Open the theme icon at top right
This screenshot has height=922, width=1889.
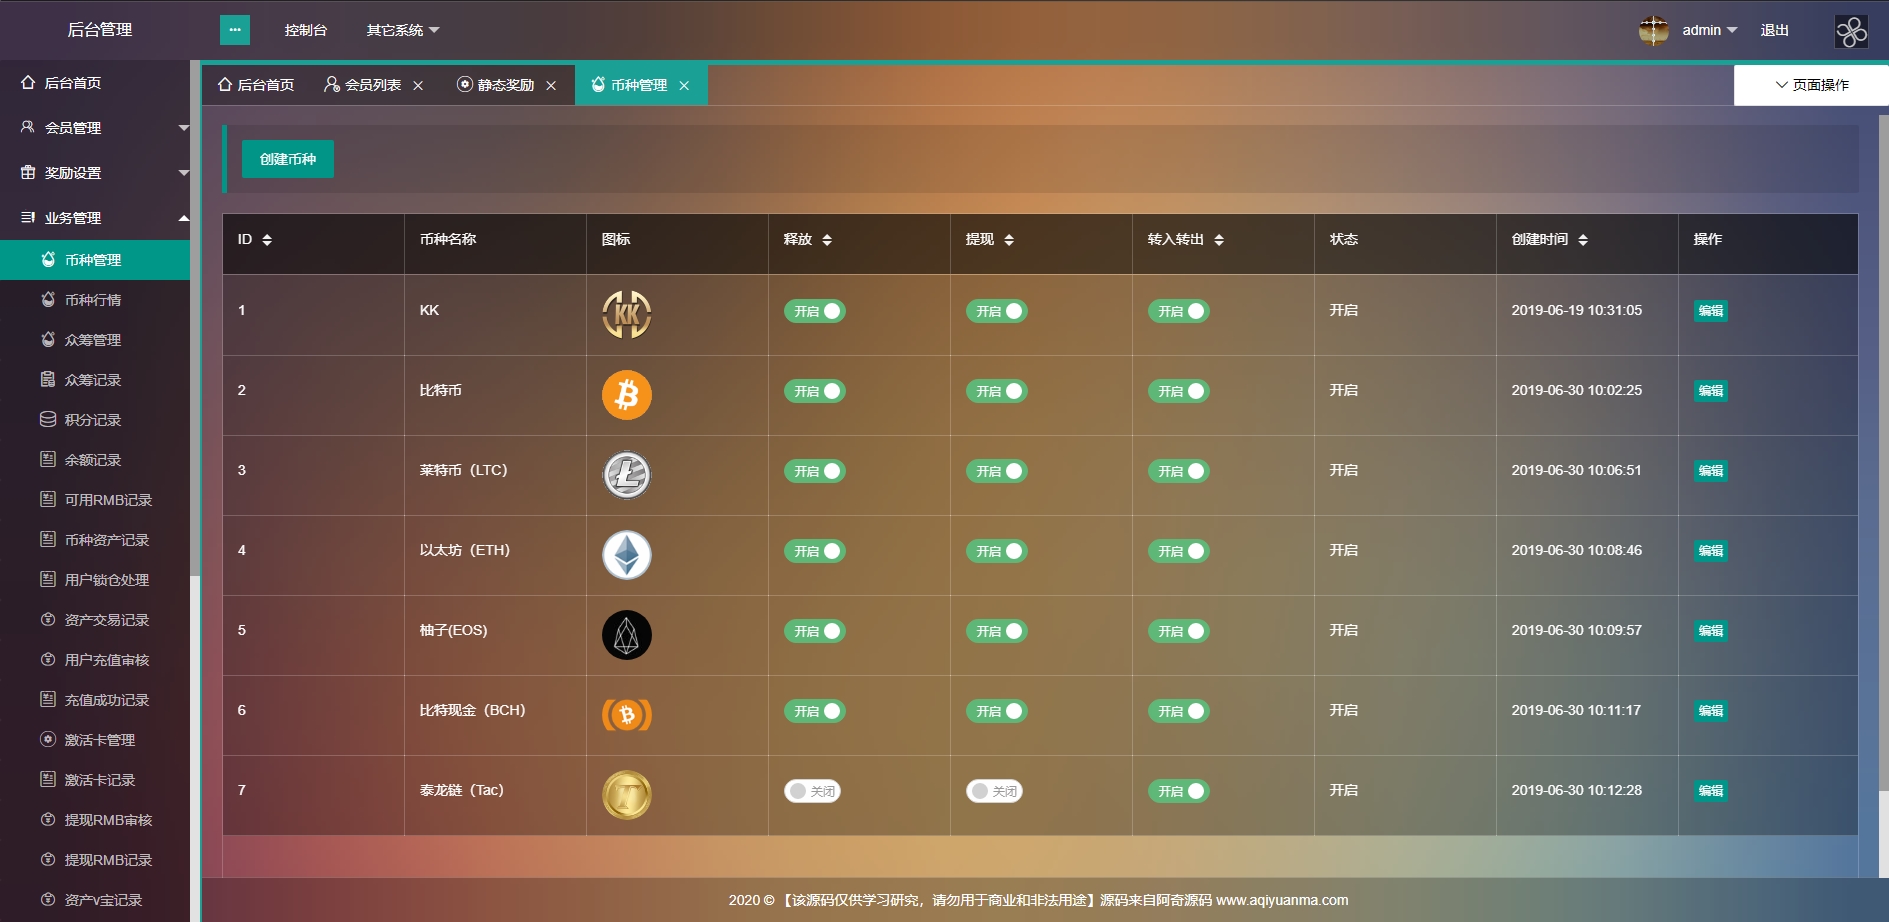(x=1851, y=31)
